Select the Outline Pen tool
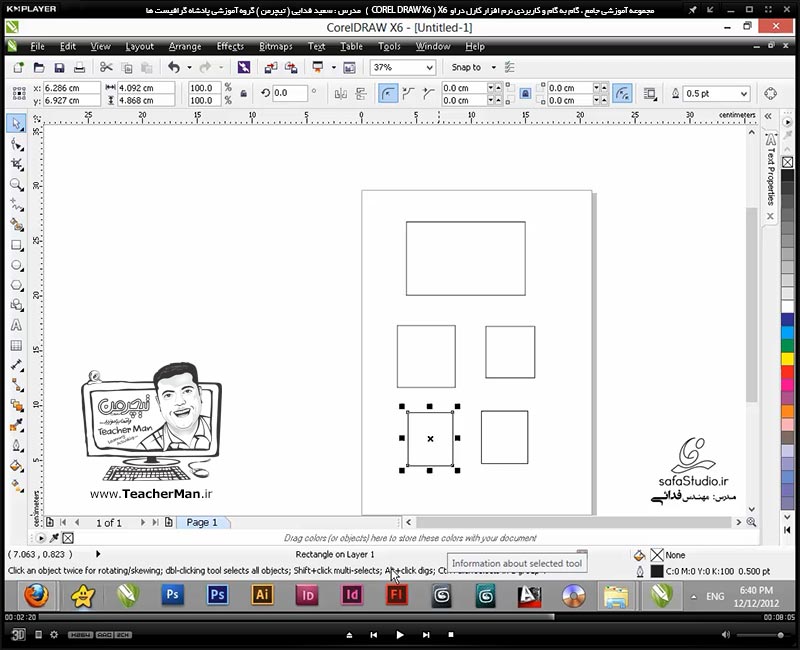This screenshot has width=800, height=650. [17, 445]
